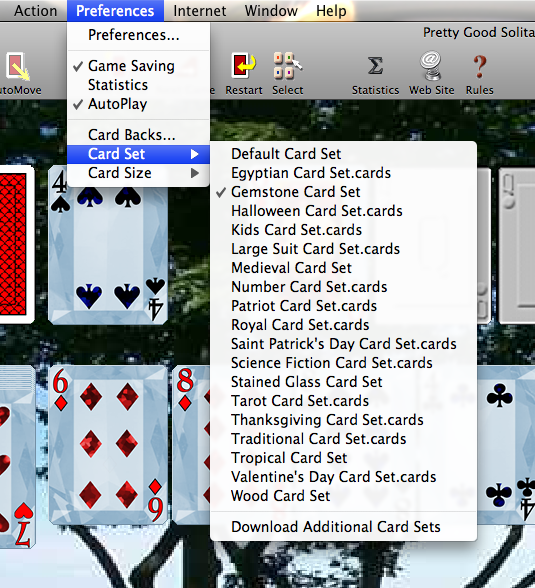The height and width of the screenshot is (588, 535).
Task: Select Royal Card Set.cards
Action: click(x=343, y=325)
